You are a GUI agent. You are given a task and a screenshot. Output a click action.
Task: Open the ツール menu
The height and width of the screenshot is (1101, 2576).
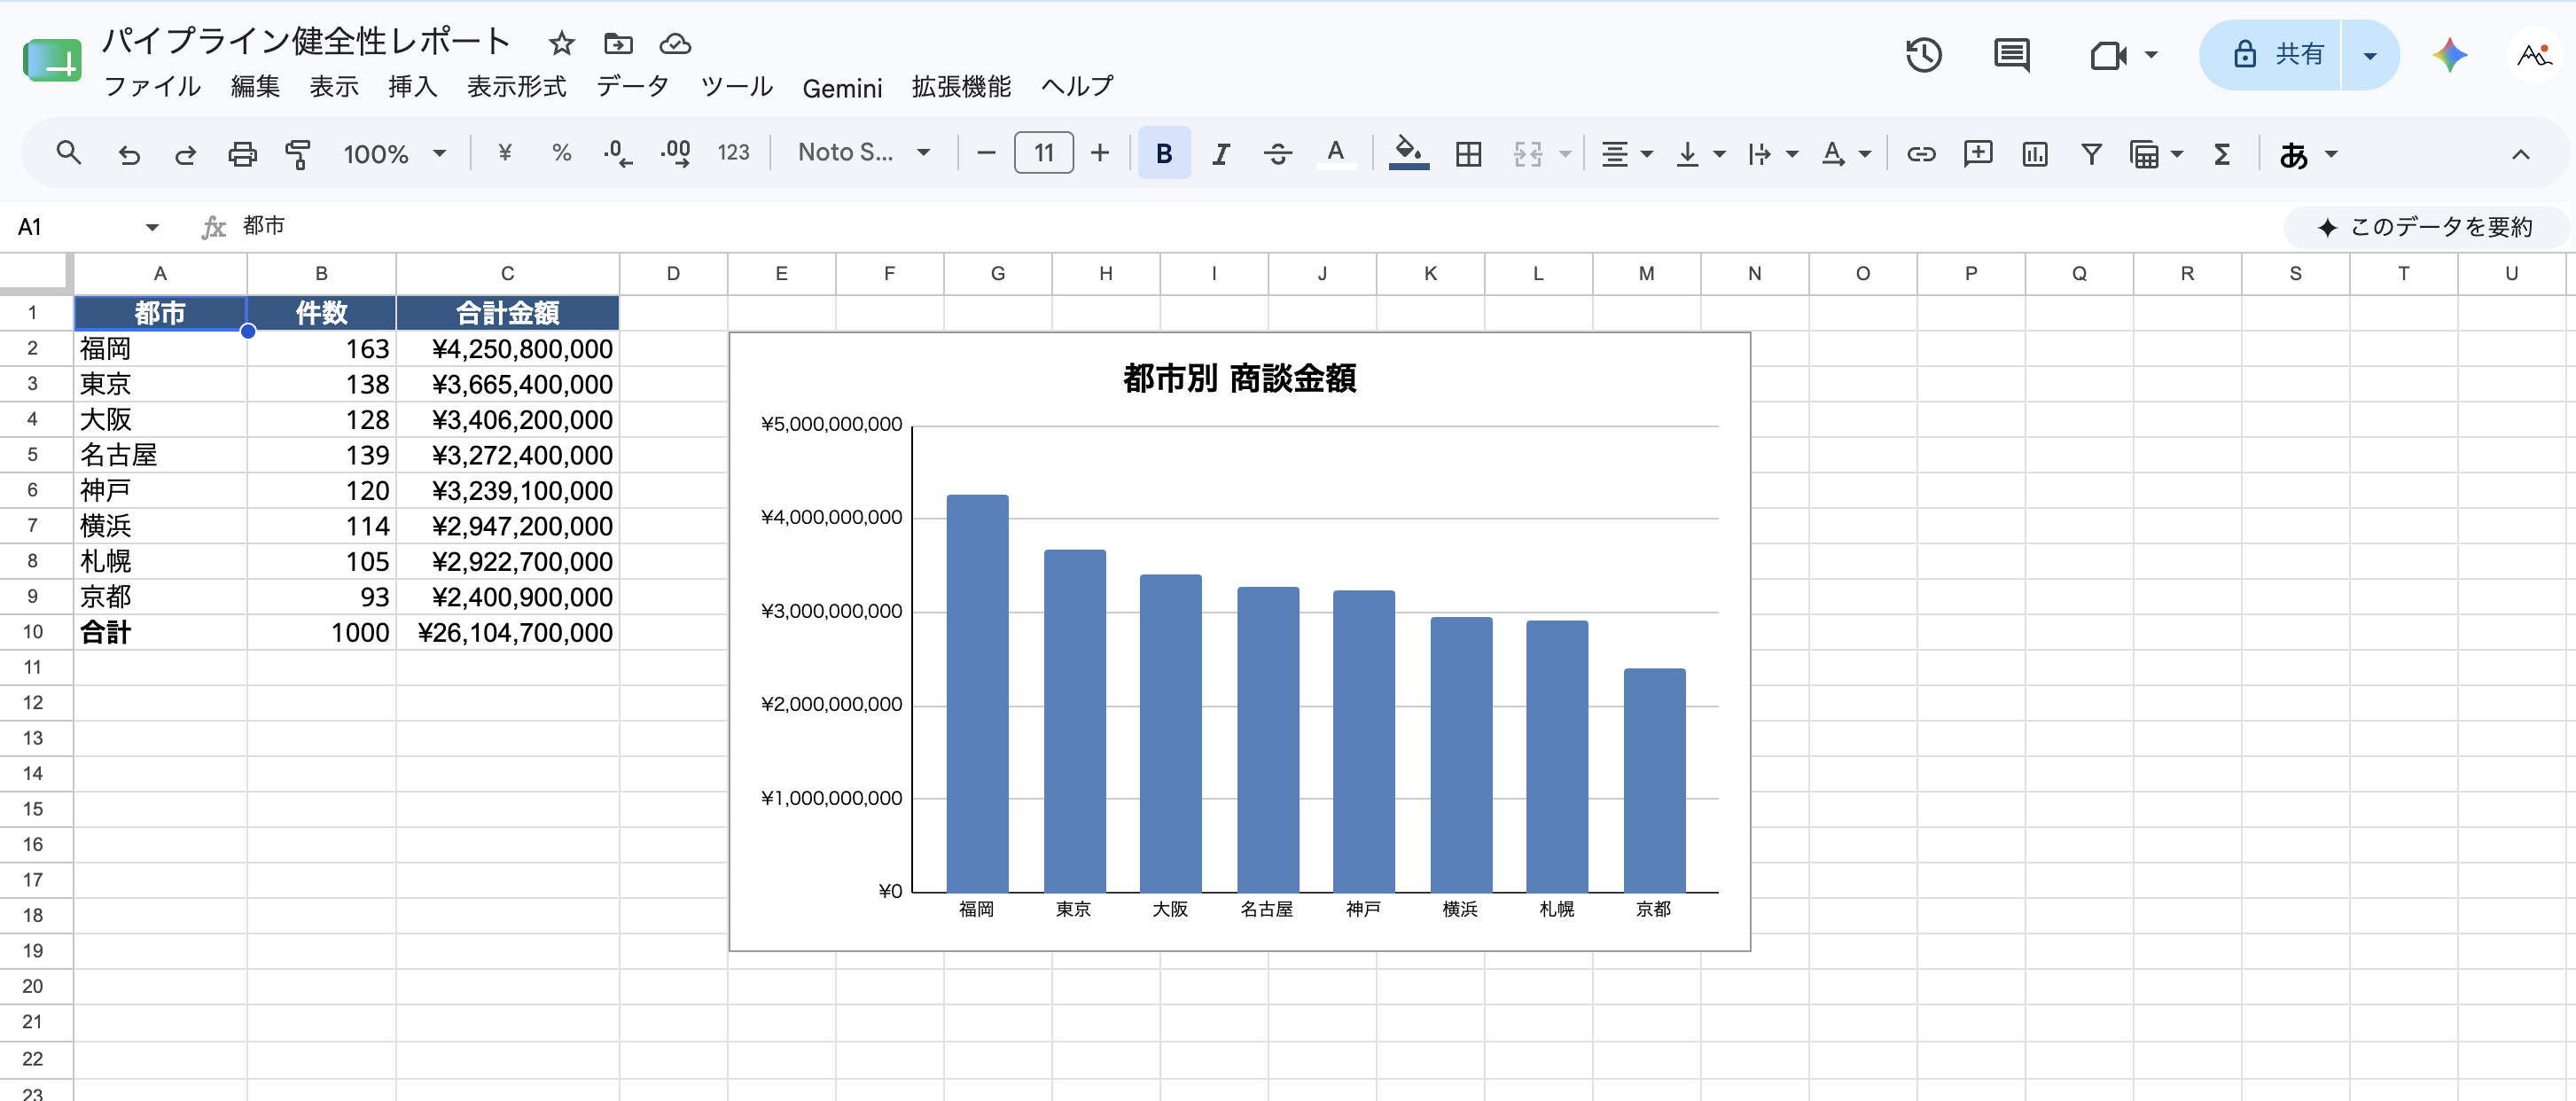pyautogui.click(x=737, y=87)
